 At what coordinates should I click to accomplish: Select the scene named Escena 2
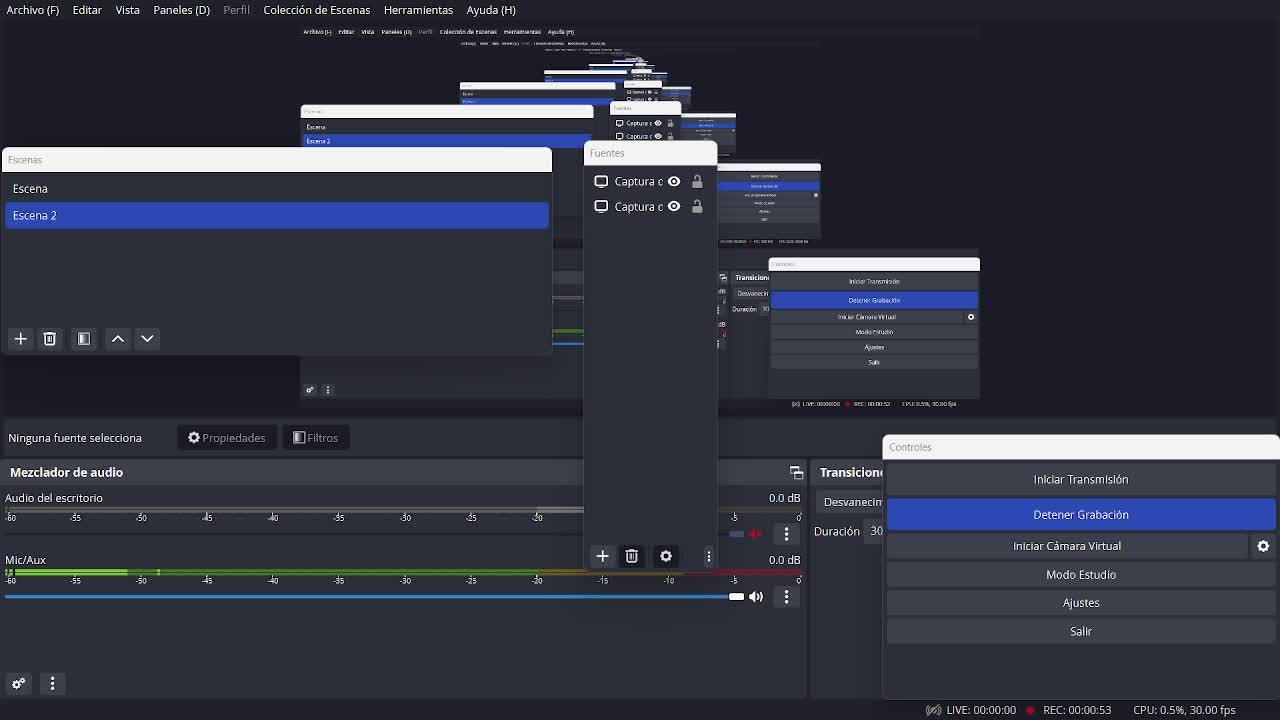coord(277,216)
